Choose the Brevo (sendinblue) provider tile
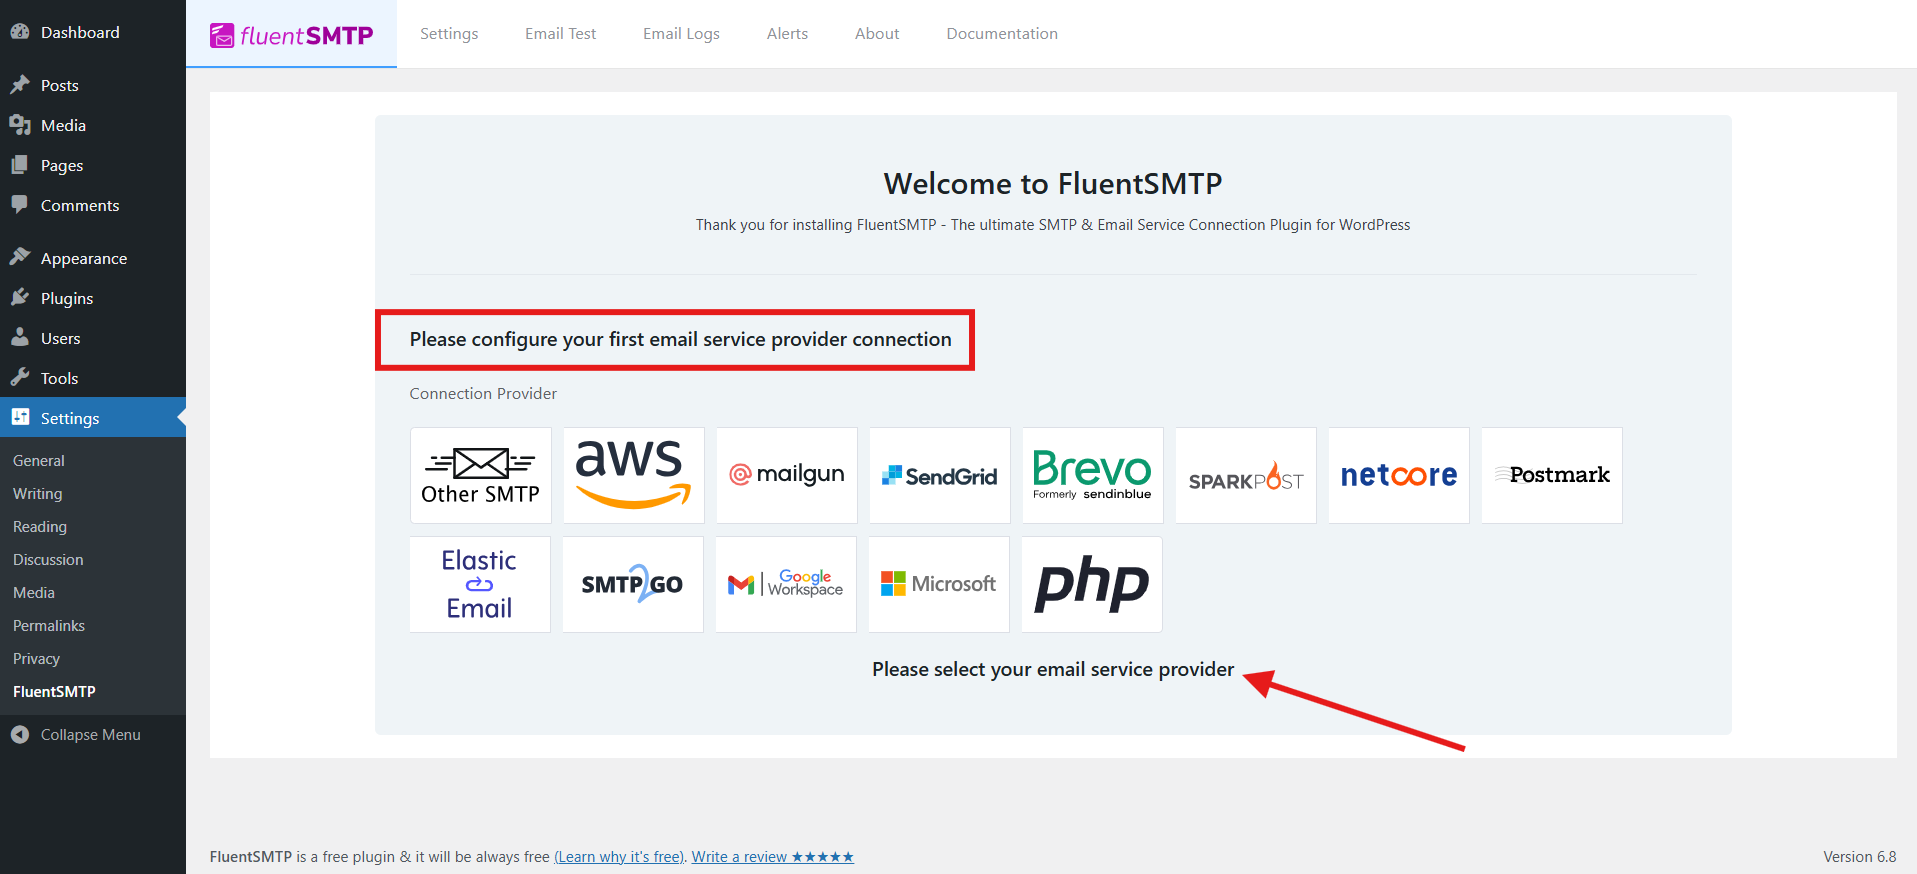Screen dimensions: 1917x874 pyautogui.click(x=1093, y=475)
